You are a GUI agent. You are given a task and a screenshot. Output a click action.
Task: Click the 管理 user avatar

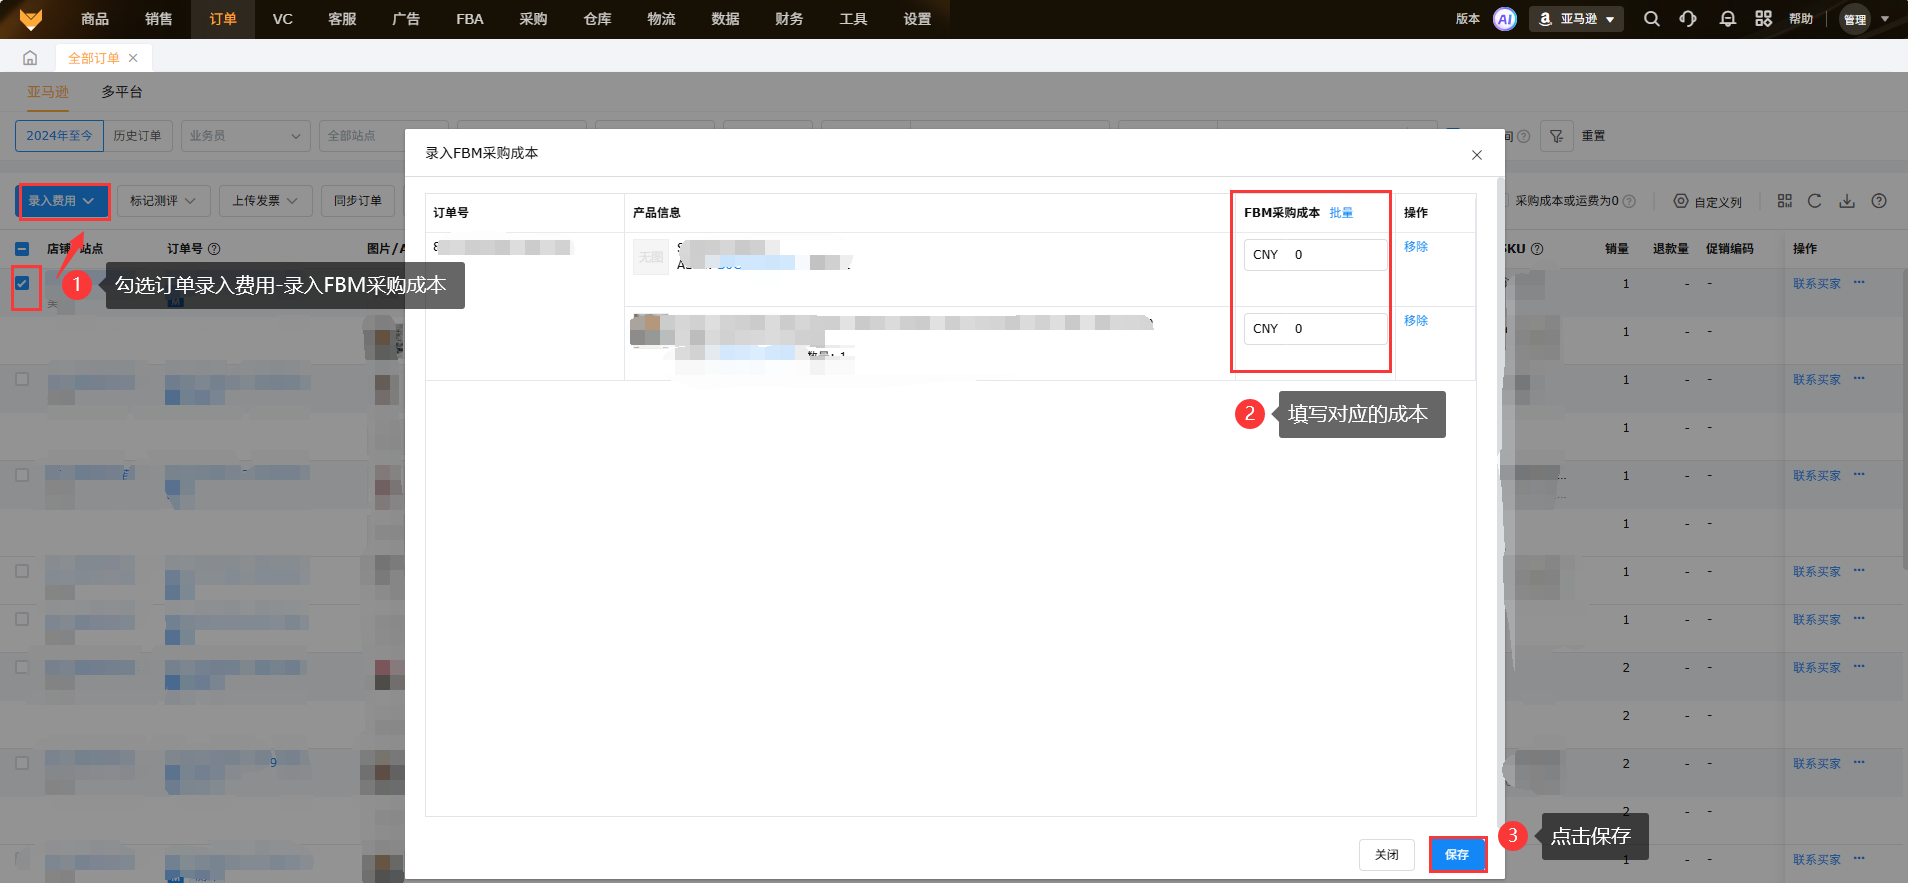coord(1855,19)
